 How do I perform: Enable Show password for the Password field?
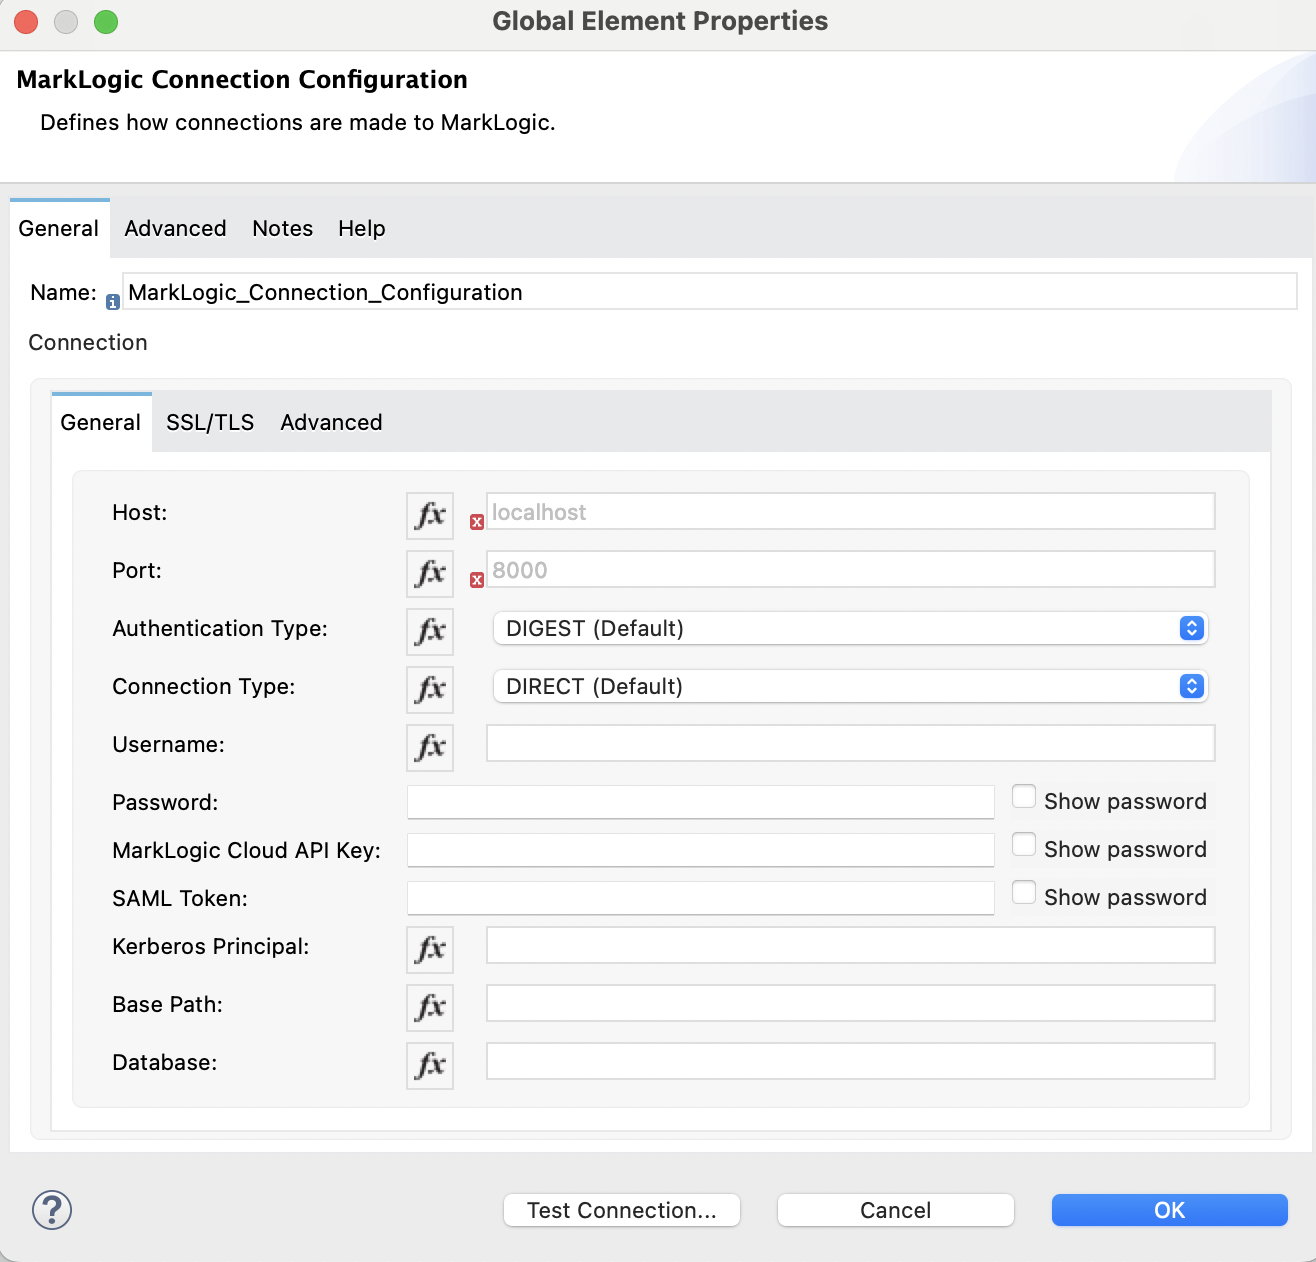point(1024,797)
